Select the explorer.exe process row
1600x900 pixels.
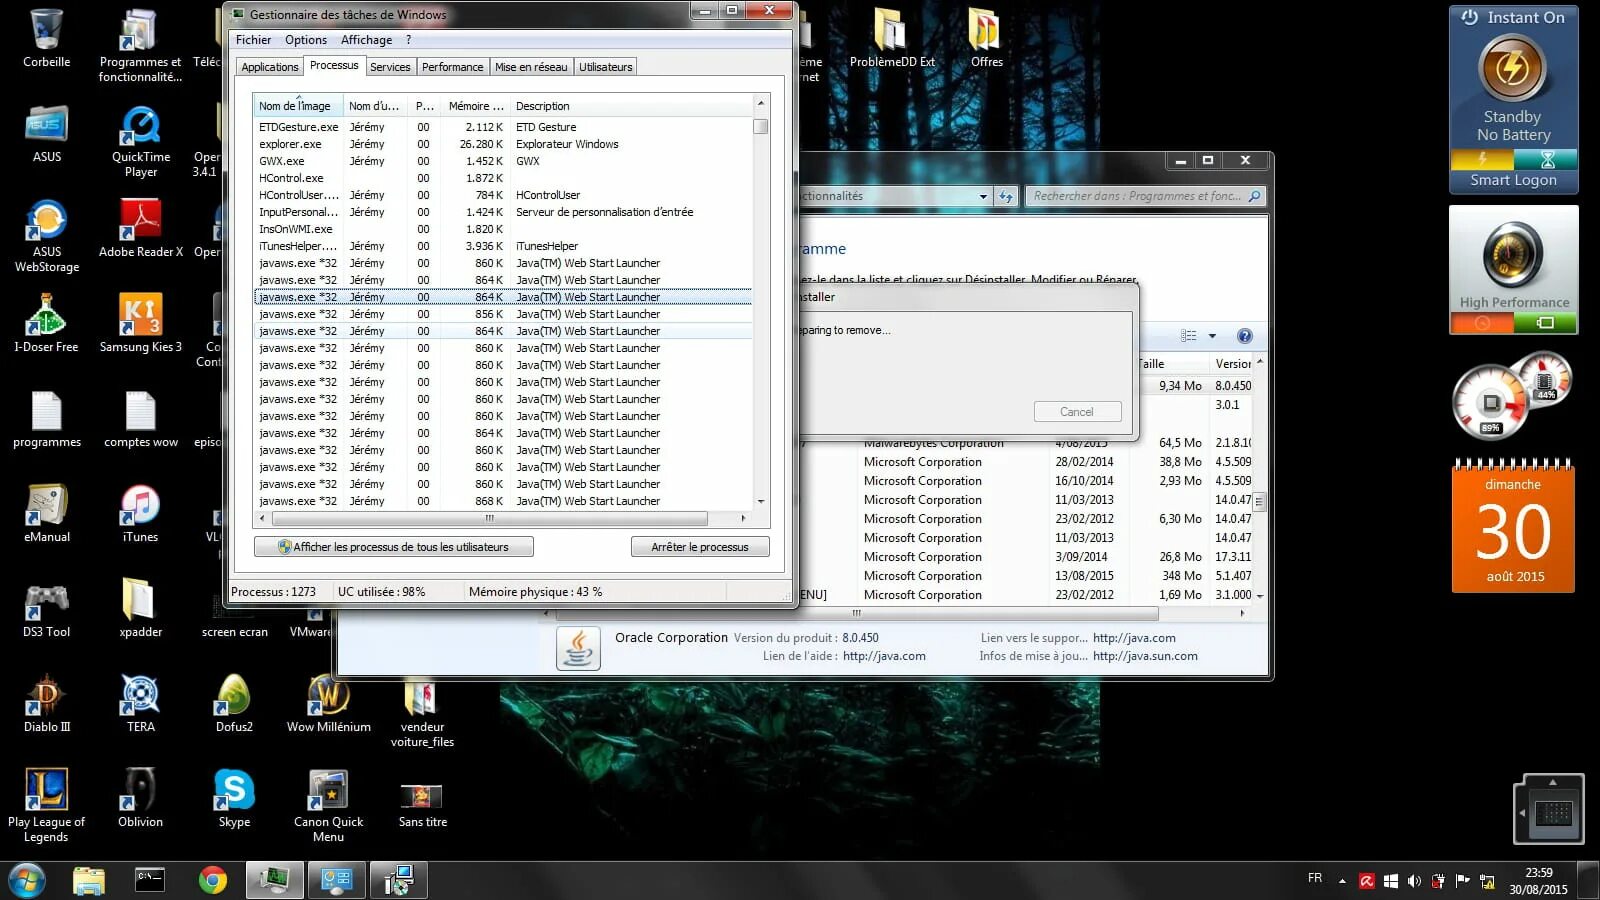coord(503,144)
